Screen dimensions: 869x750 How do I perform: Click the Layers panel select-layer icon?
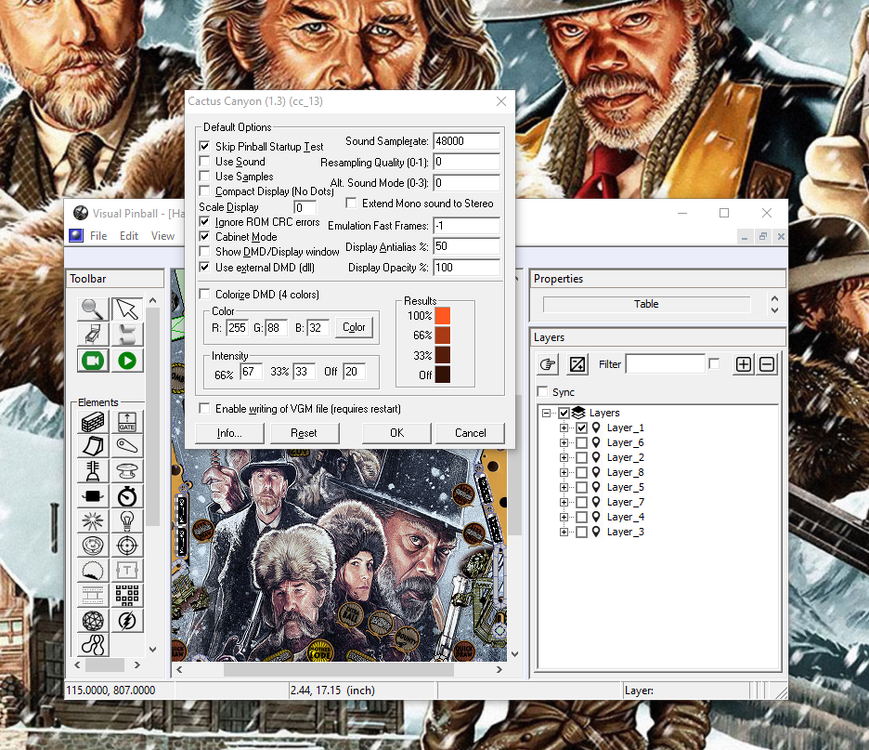coord(577,364)
